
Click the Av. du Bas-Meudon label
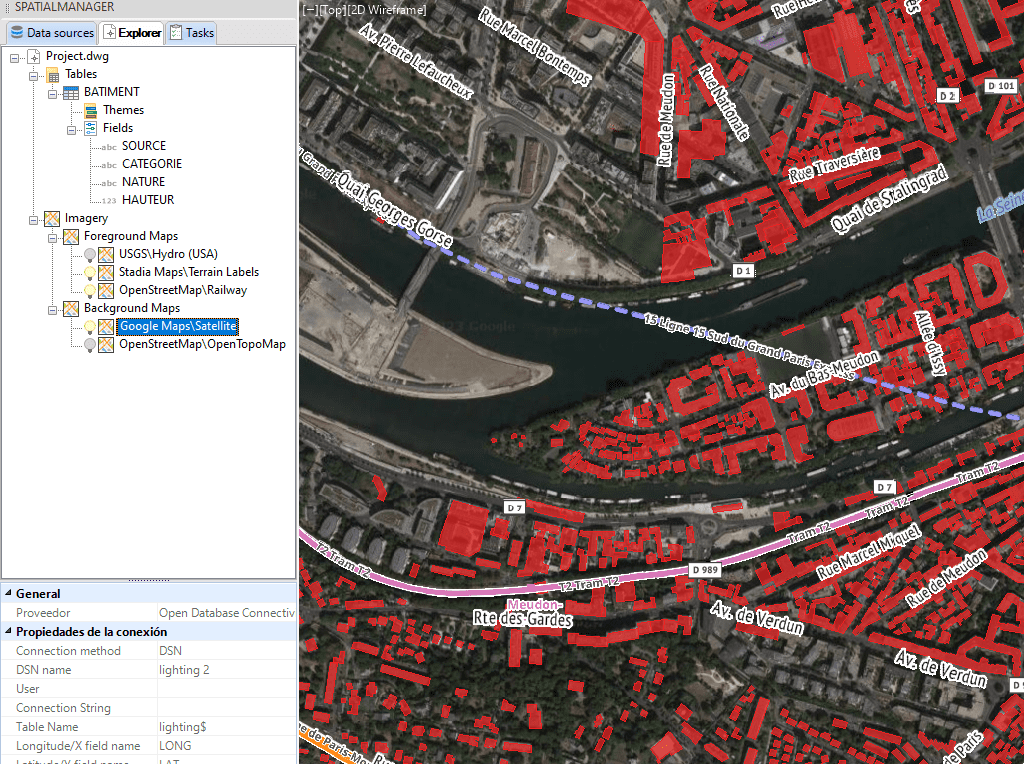coord(824,374)
